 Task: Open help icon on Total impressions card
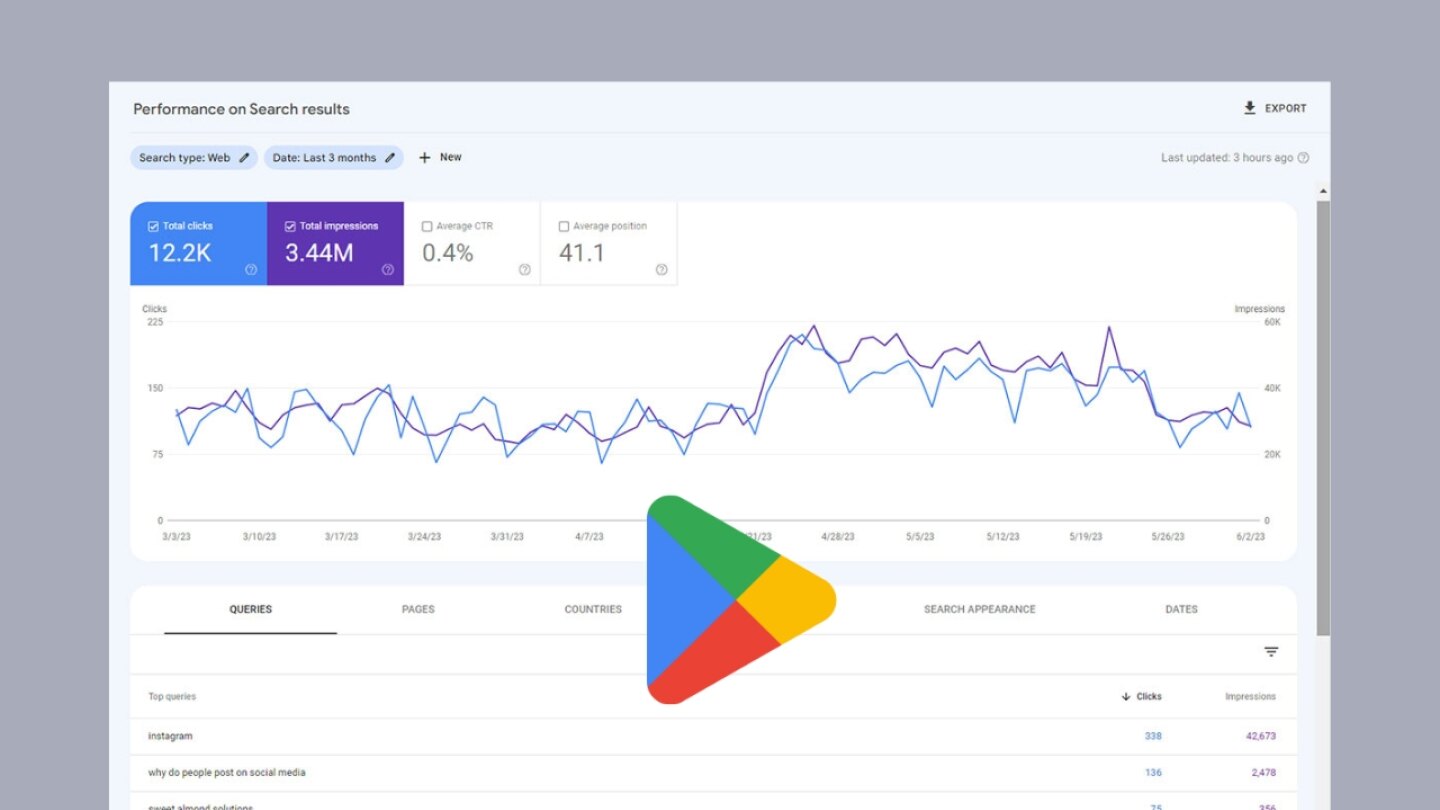(x=388, y=269)
